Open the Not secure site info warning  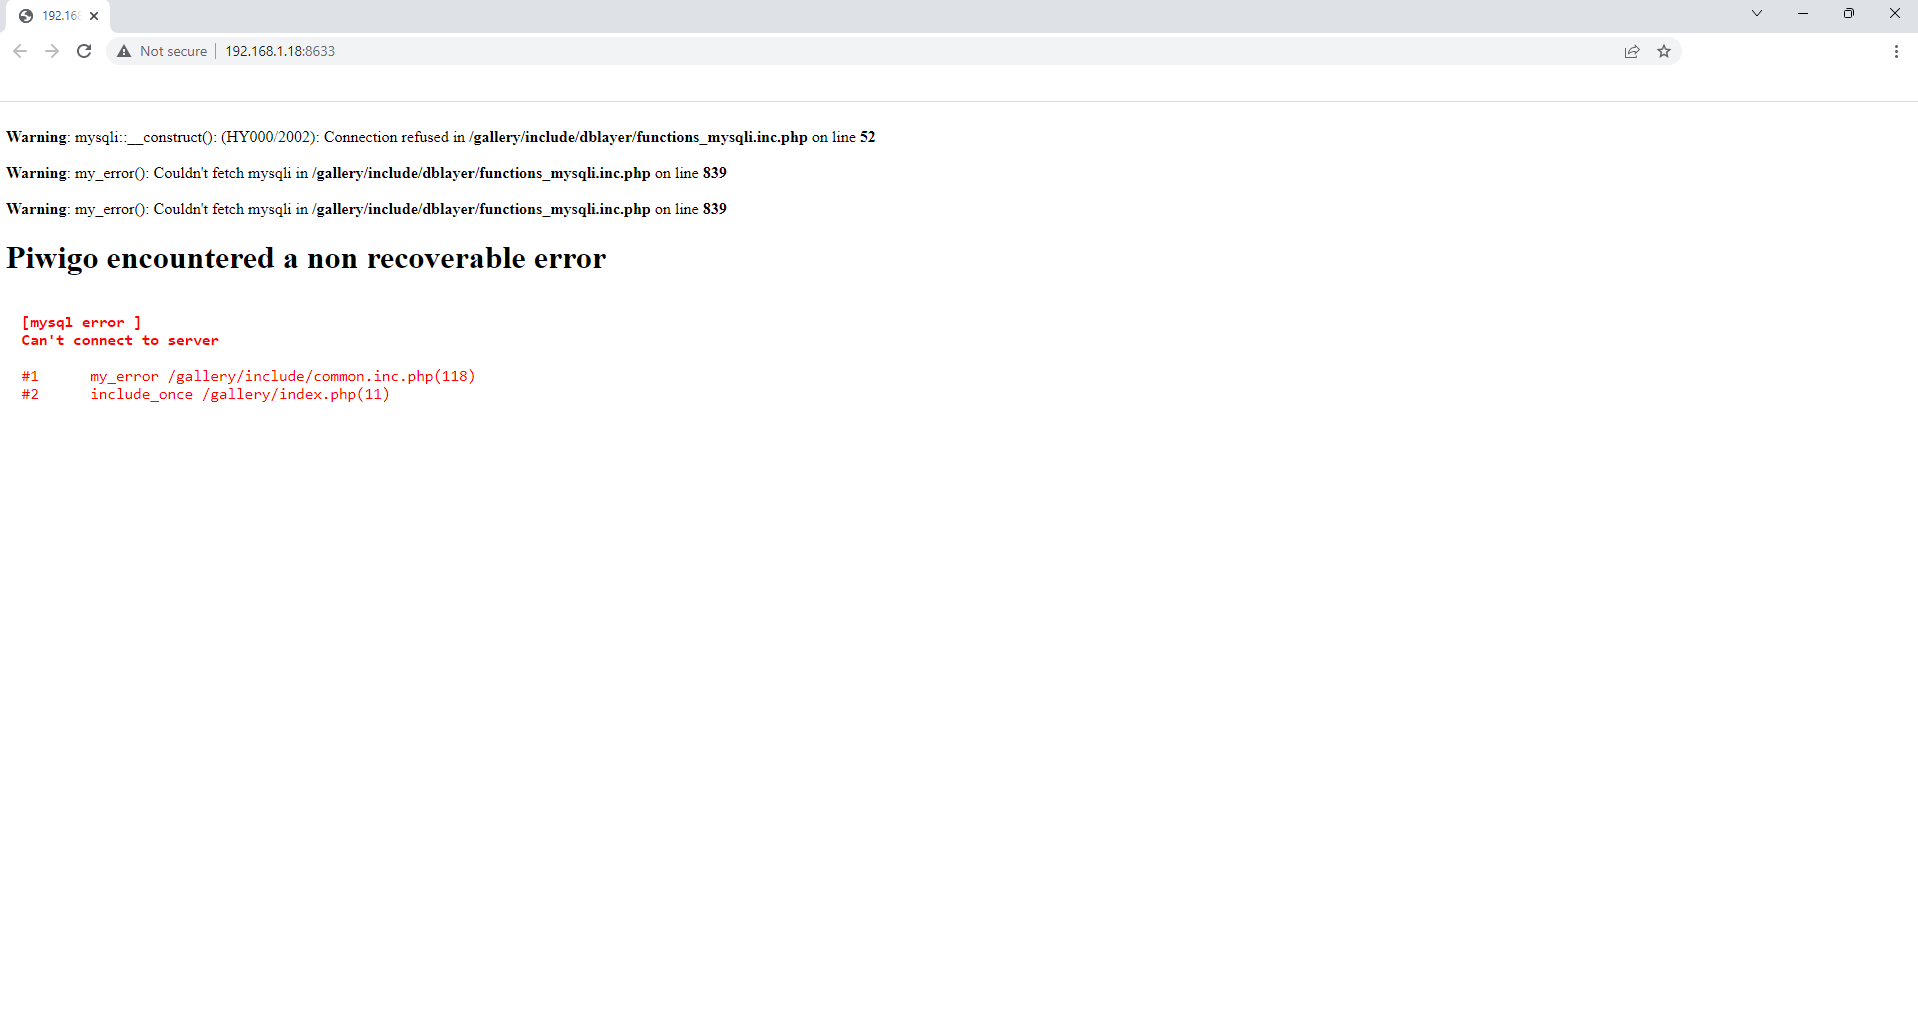click(x=162, y=51)
